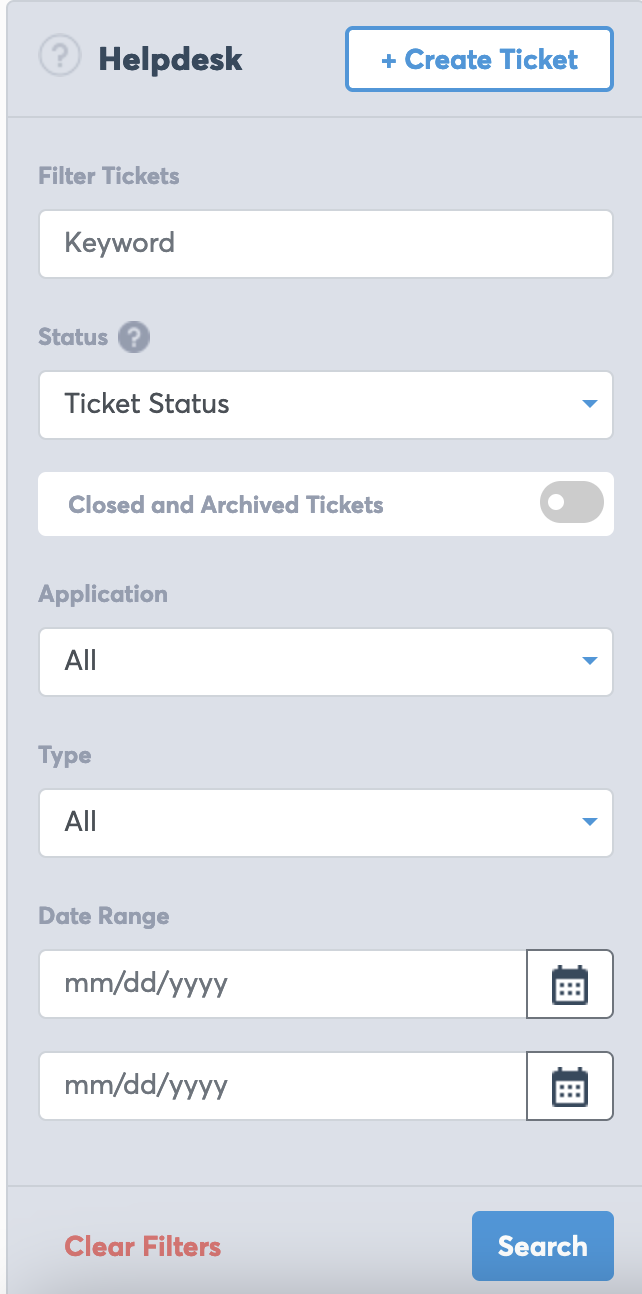Toggle the Closed and Archived Tickets switch
Screen dimensions: 642x1294
[x=572, y=503]
